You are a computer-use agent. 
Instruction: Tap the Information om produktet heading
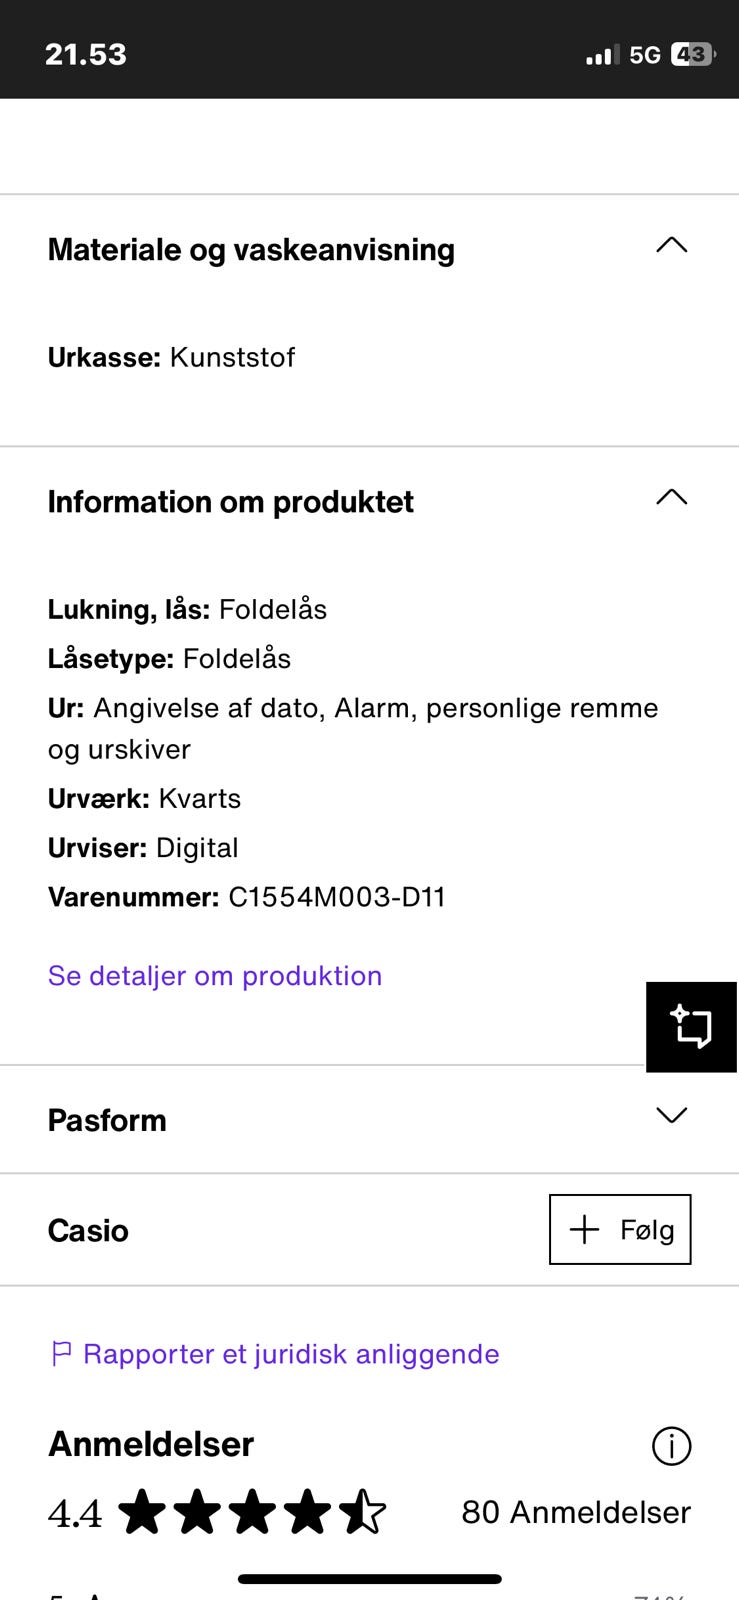231,502
